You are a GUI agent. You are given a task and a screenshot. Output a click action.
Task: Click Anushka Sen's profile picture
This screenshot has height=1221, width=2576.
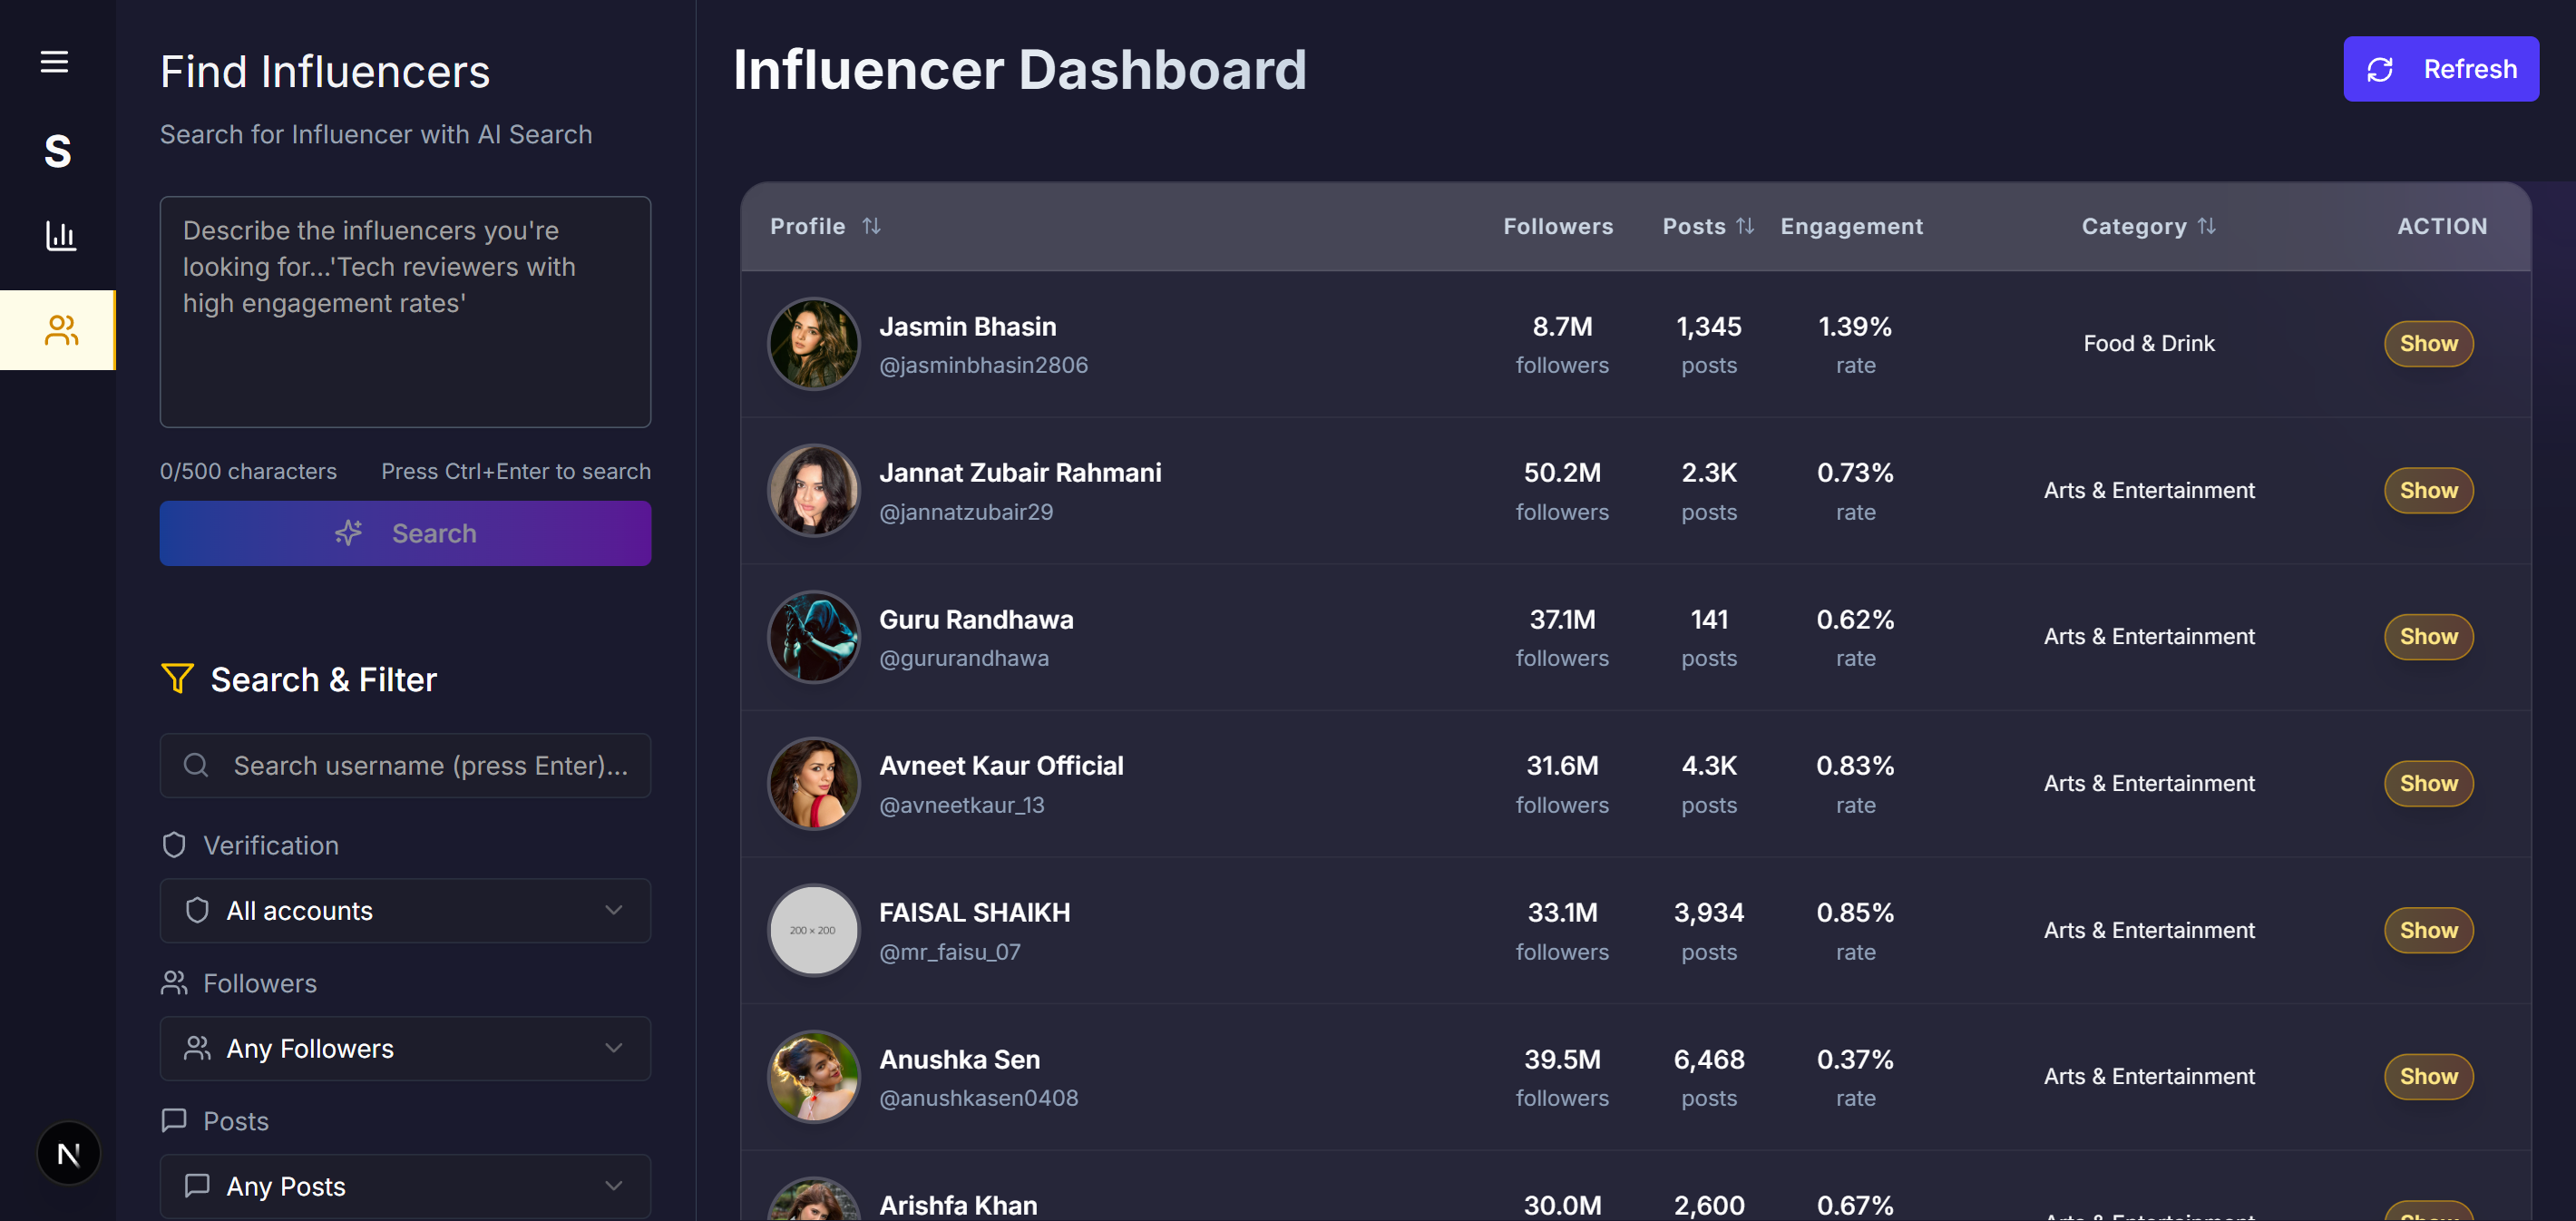click(813, 1076)
